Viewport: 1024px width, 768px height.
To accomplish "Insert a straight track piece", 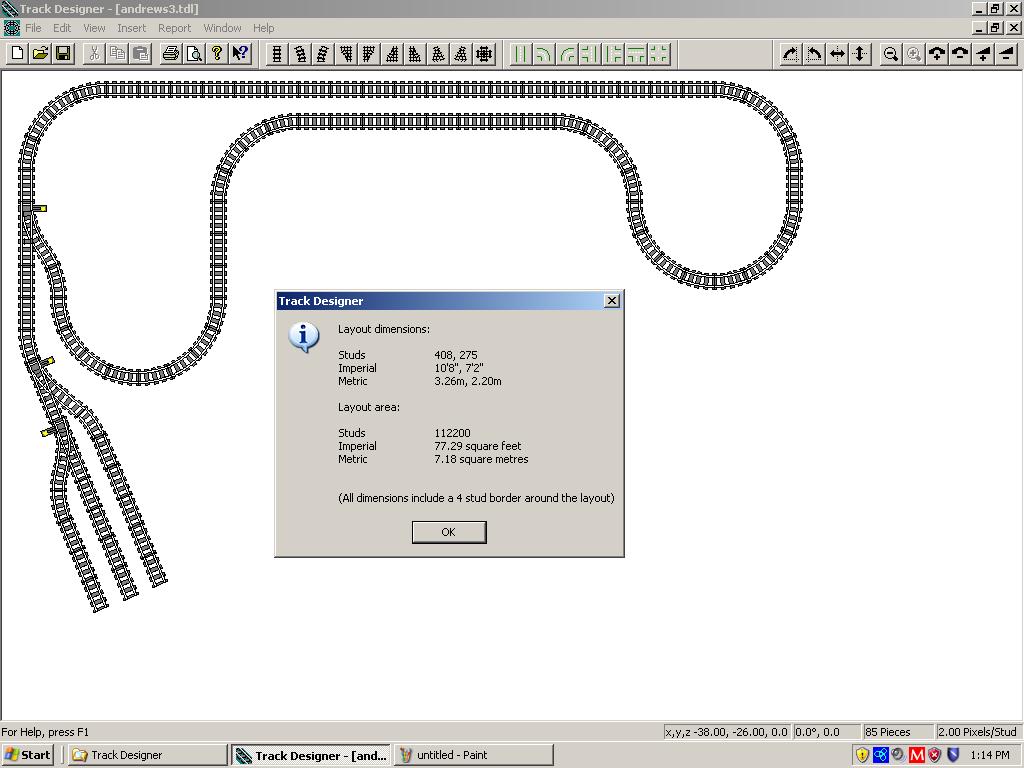I will tap(277, 54).
